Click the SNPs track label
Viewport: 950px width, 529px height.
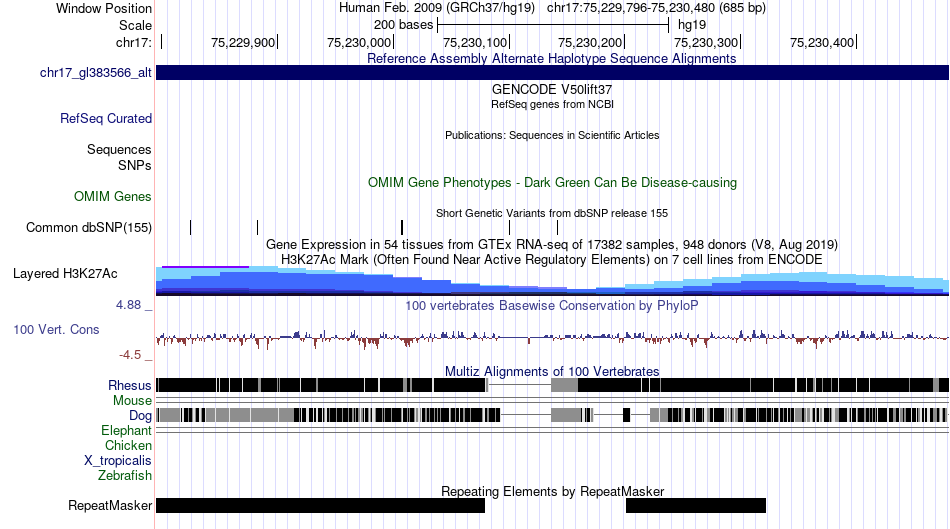(135, 165)
